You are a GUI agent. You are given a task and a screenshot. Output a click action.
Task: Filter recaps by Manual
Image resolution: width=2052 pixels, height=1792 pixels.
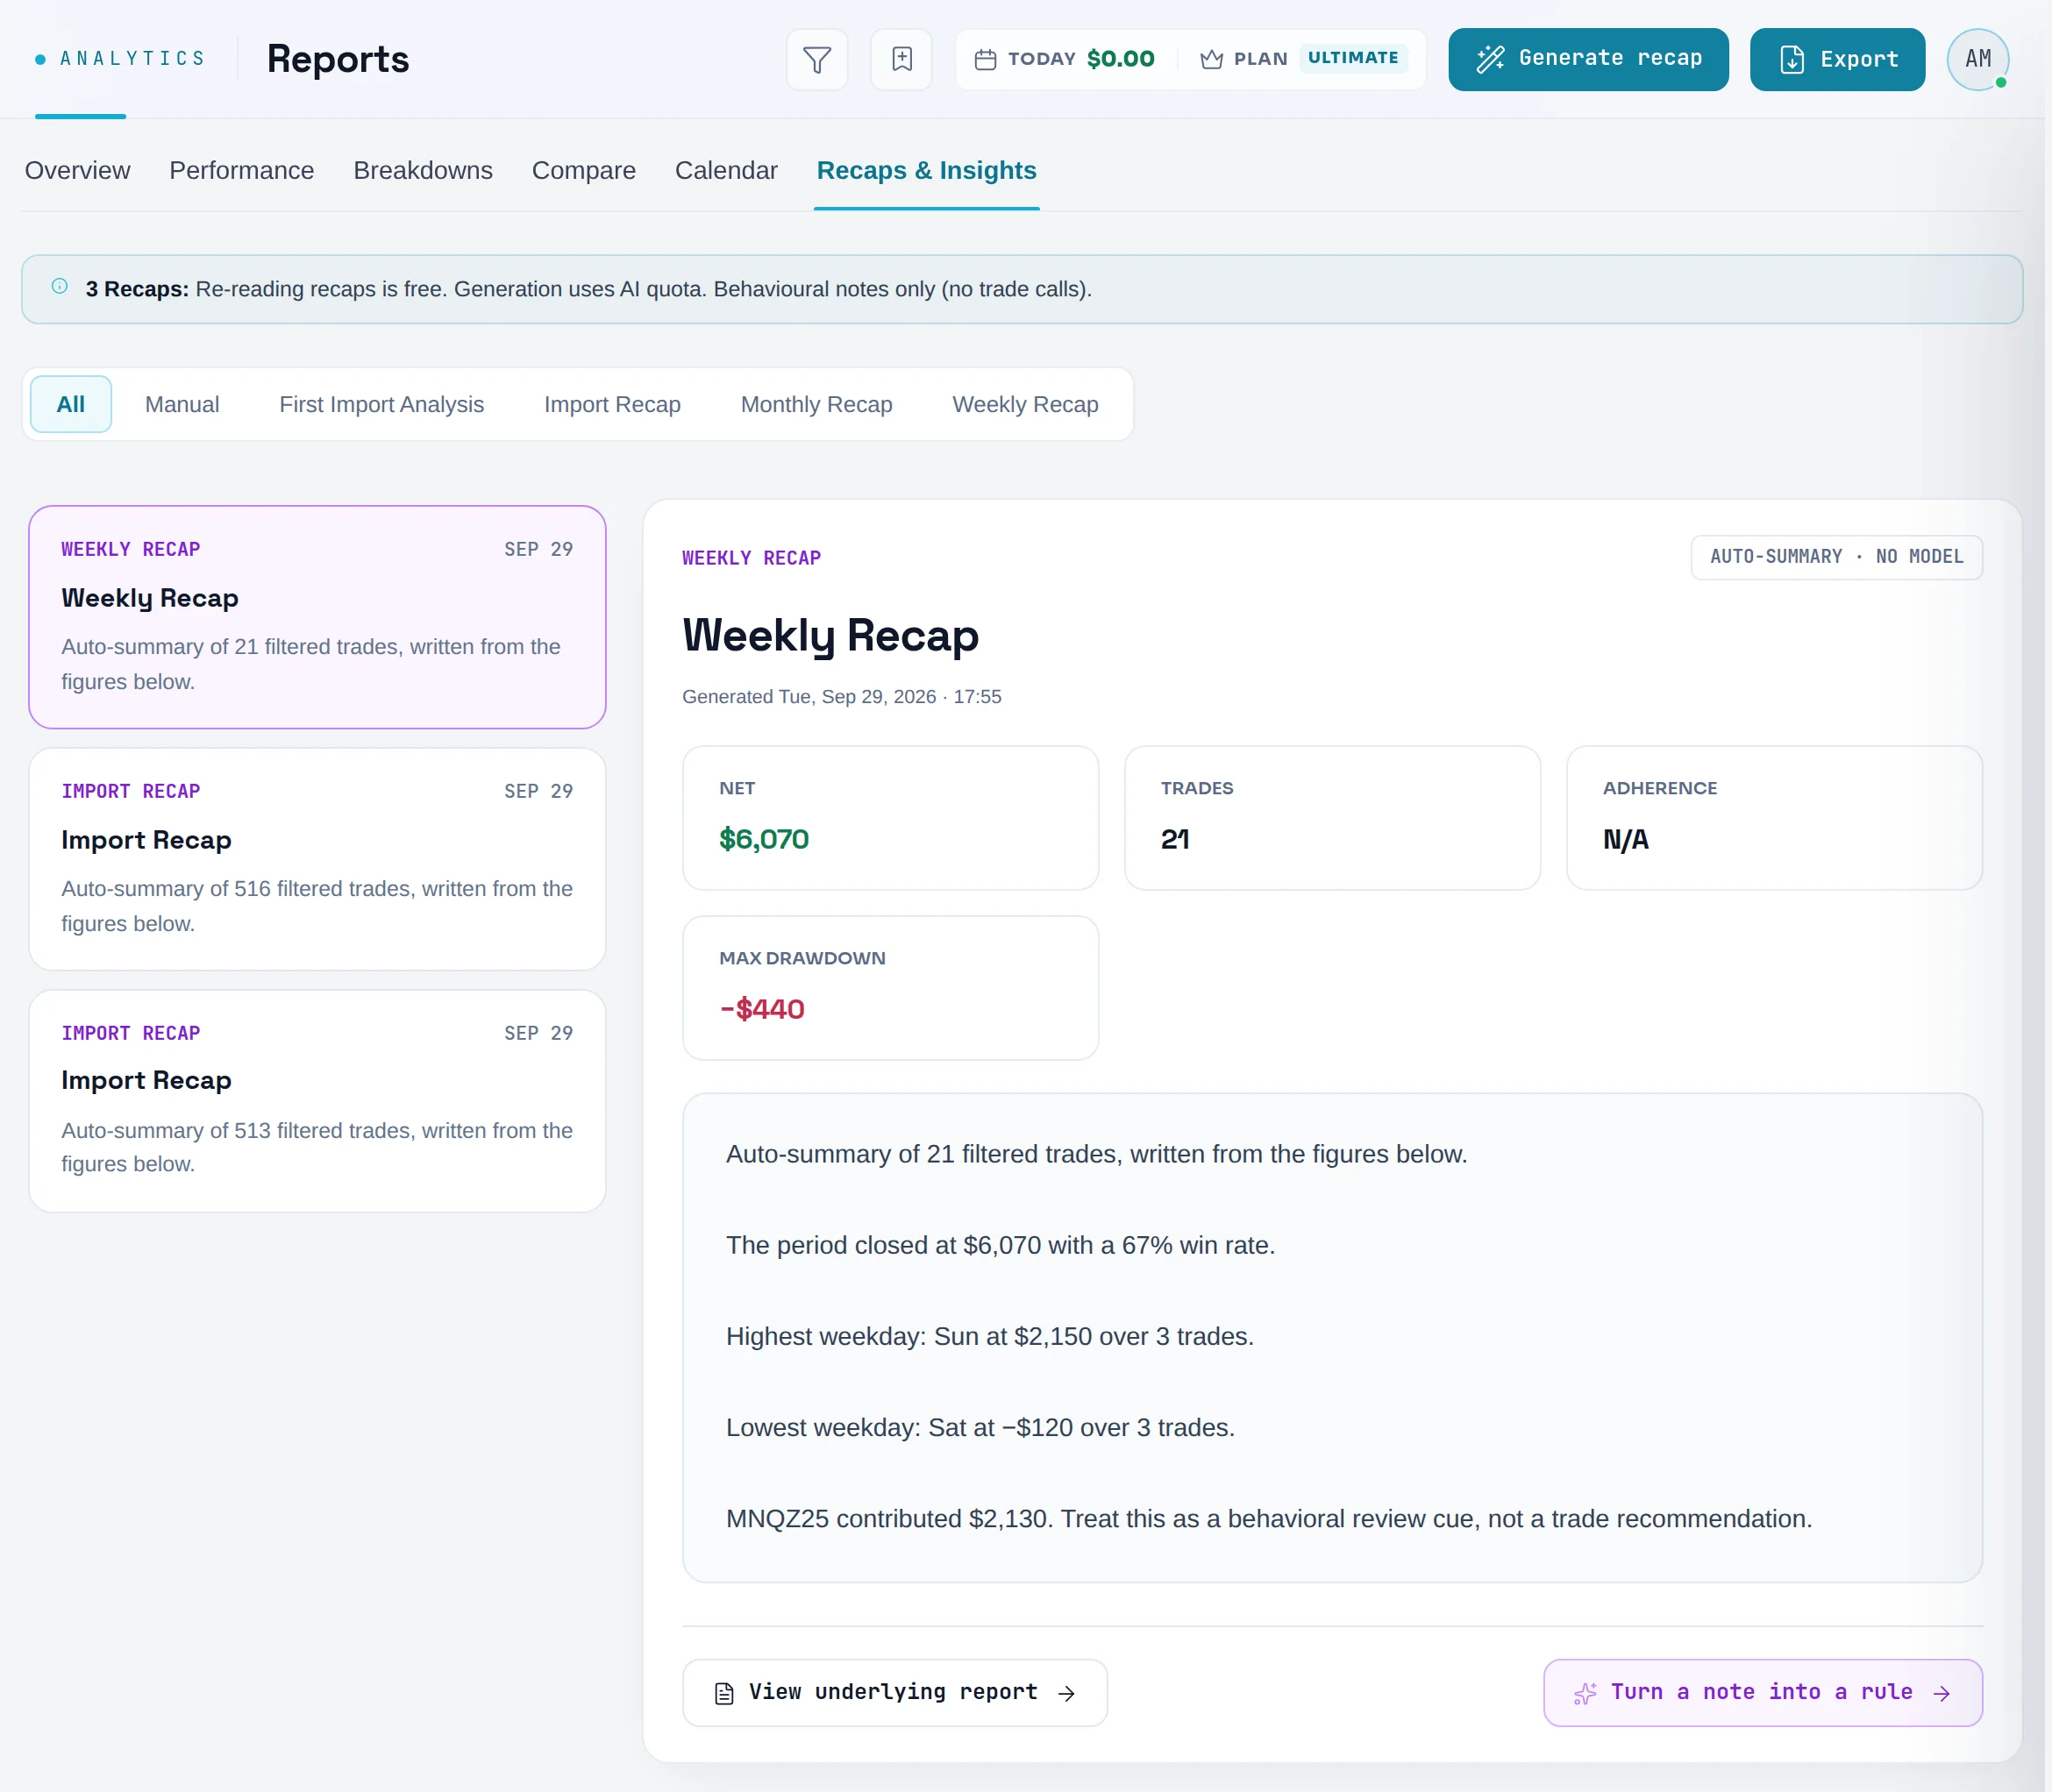tap(182, 404)
